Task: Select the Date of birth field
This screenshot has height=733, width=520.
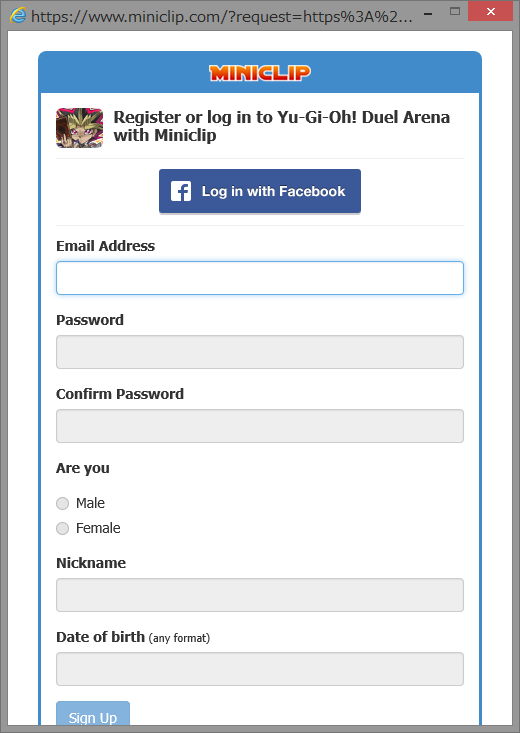Action: [x=260, y=669]
